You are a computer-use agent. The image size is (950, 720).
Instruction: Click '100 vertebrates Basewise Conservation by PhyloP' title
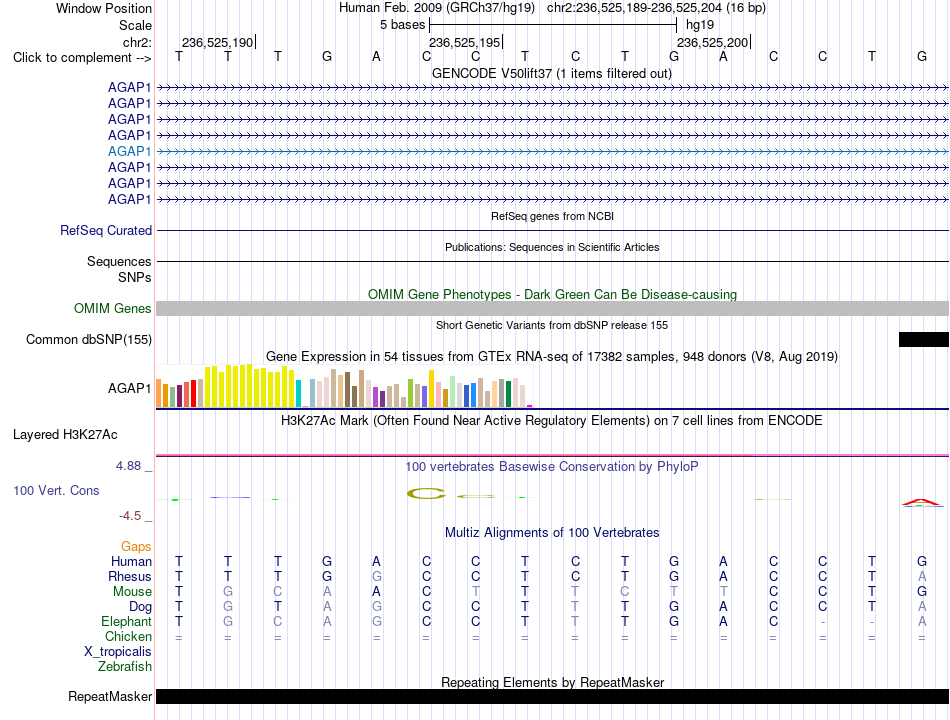pyautogui.click(x=552, y=467)
